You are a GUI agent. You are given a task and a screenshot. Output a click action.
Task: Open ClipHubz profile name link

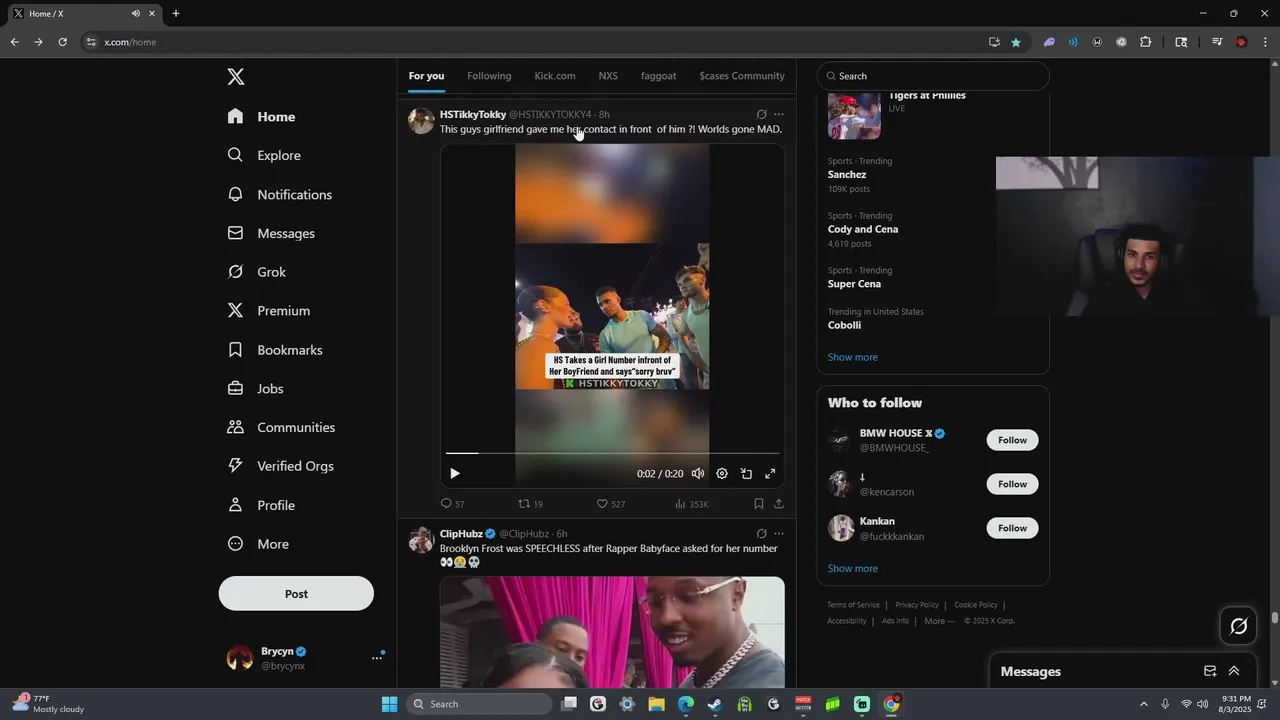pyautogui.click(x=461, y=534)
